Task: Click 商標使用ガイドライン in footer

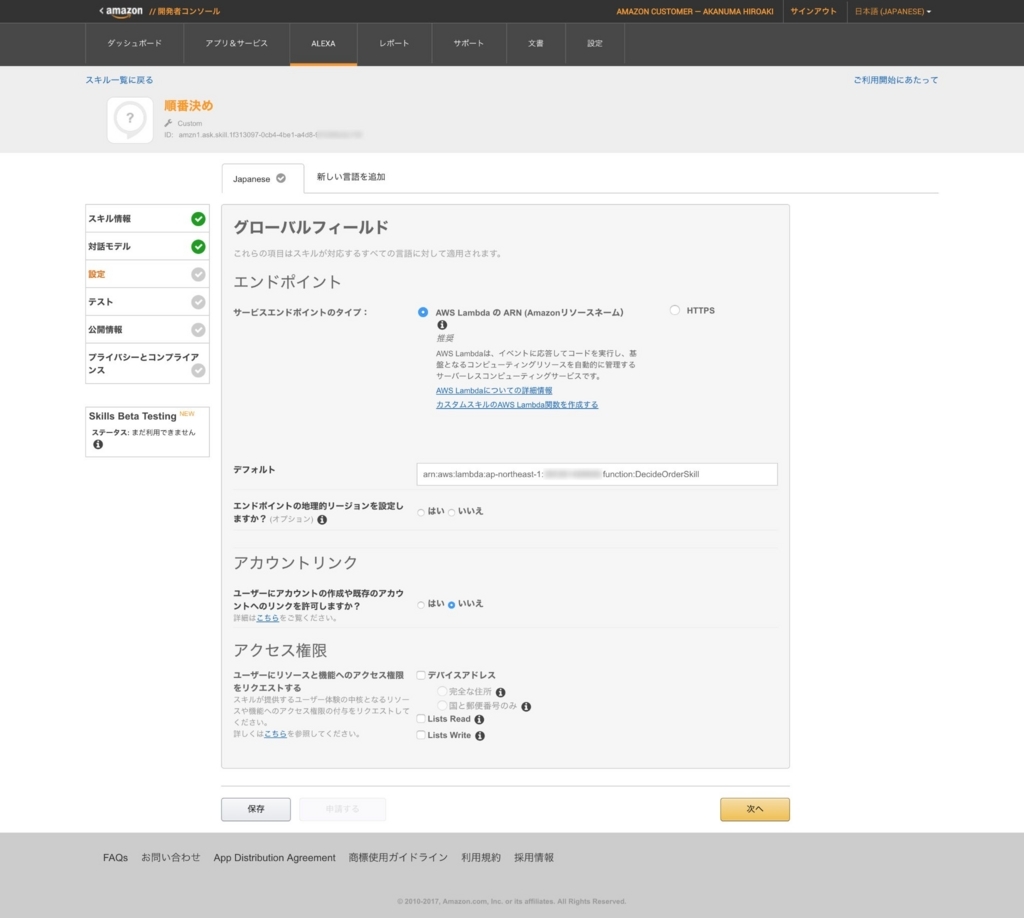Action: pos(398,858)
